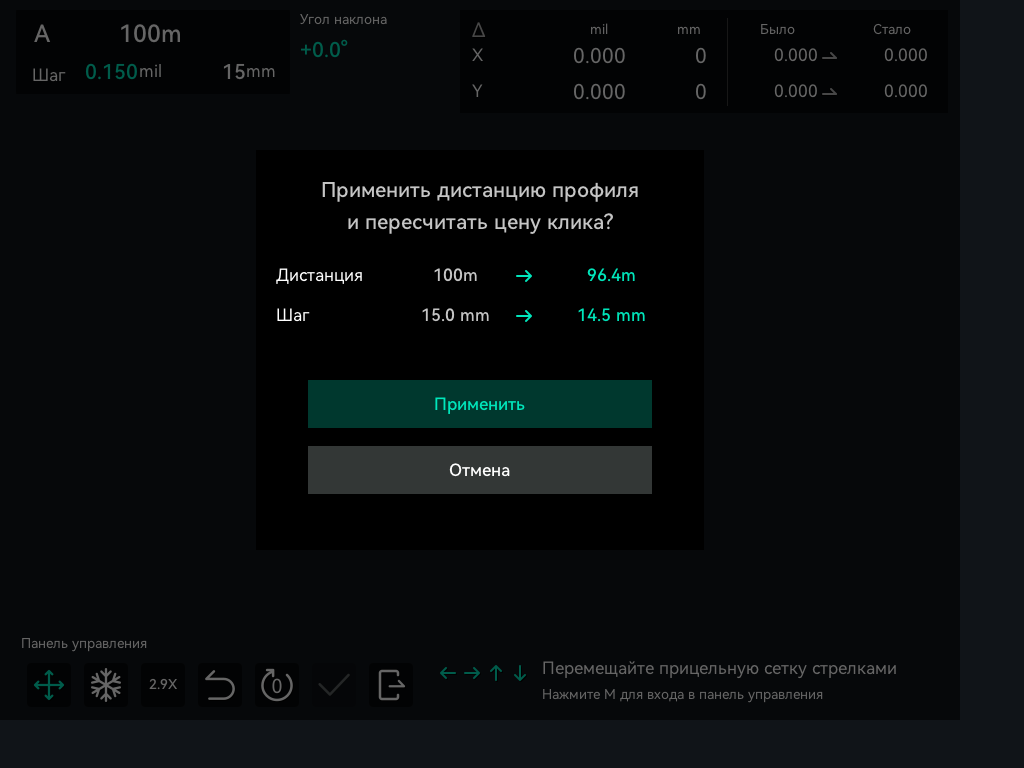Click the undo arrow icon
This screenshot has width=1024, height=768.
point(219,685)
